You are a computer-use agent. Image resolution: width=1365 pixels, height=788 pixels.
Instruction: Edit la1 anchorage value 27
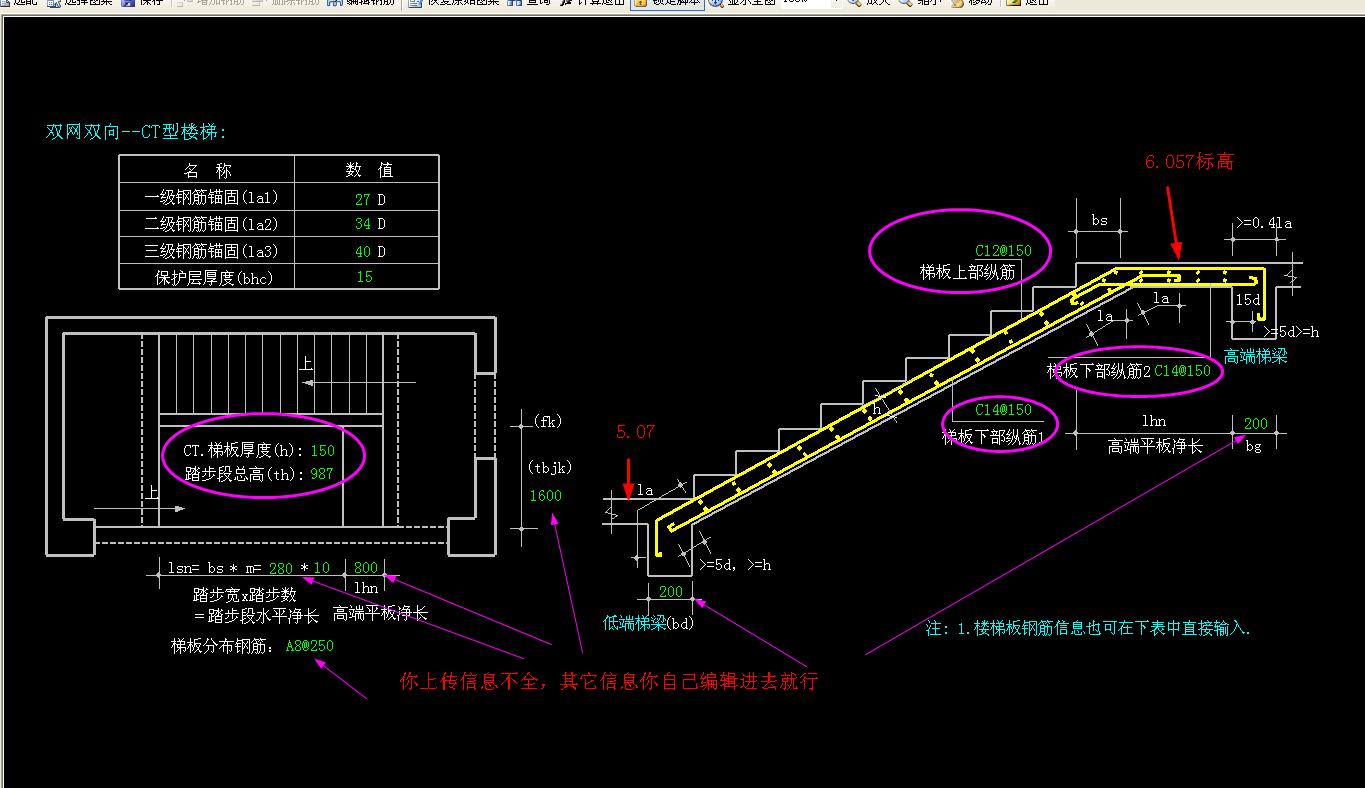click(362, 199)
